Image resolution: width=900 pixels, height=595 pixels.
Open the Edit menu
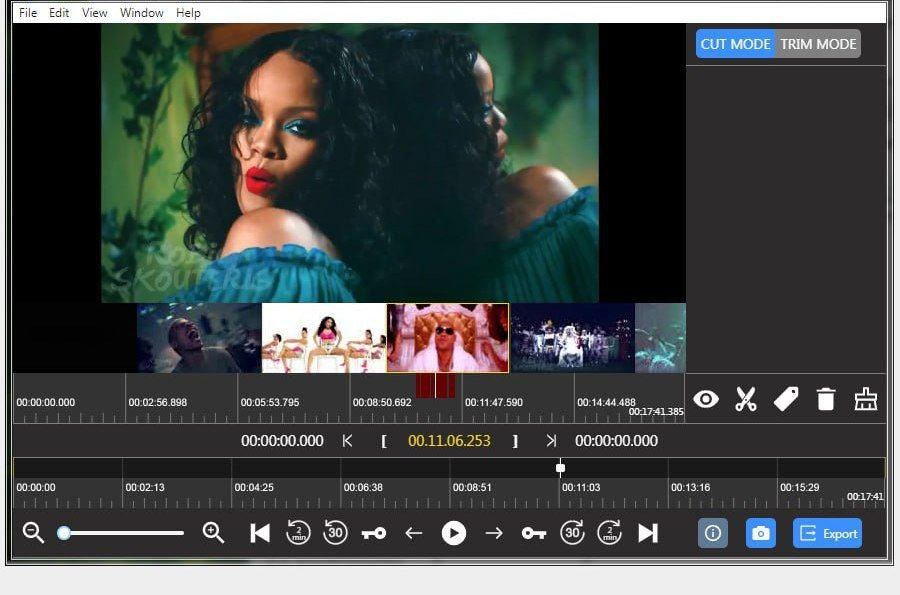point(59,13)
